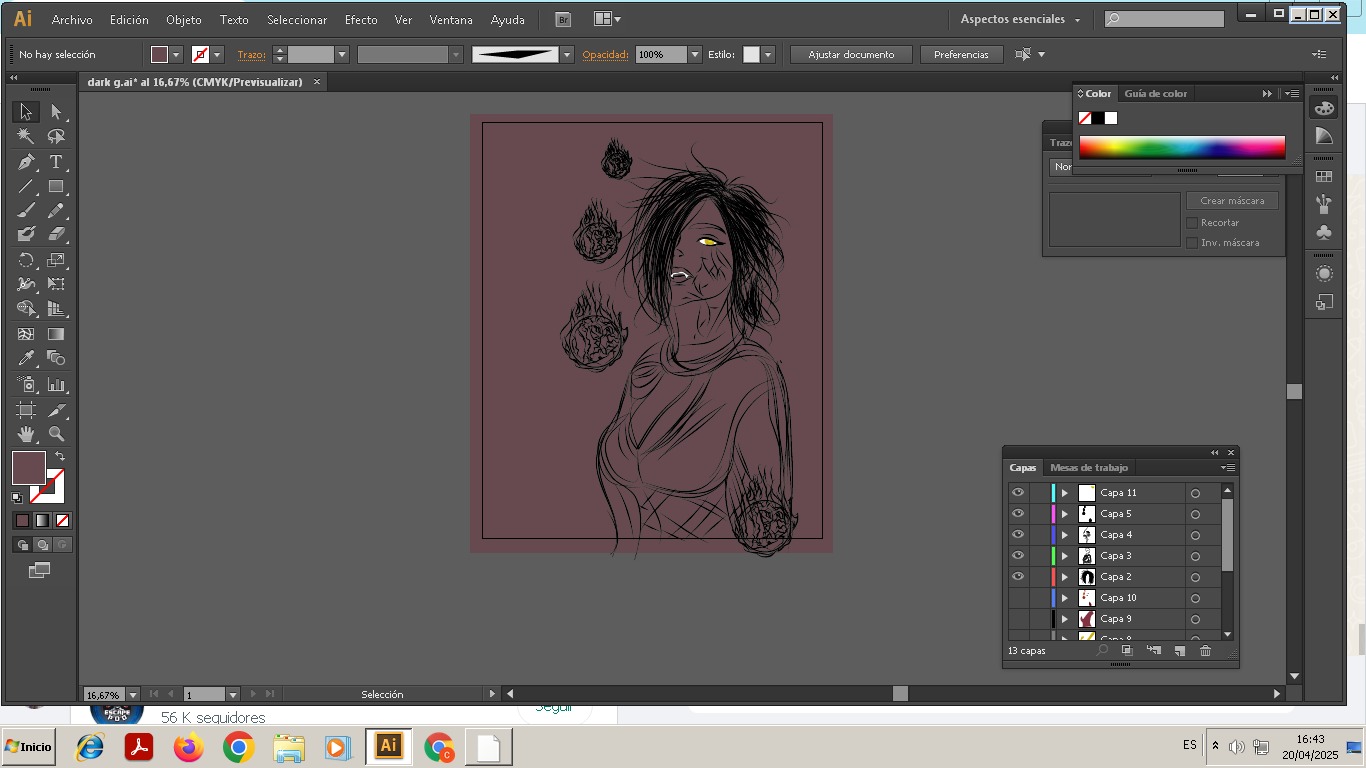Select the Artboard tool
This screenshot has width=1366, height=768.
point(26,410)
